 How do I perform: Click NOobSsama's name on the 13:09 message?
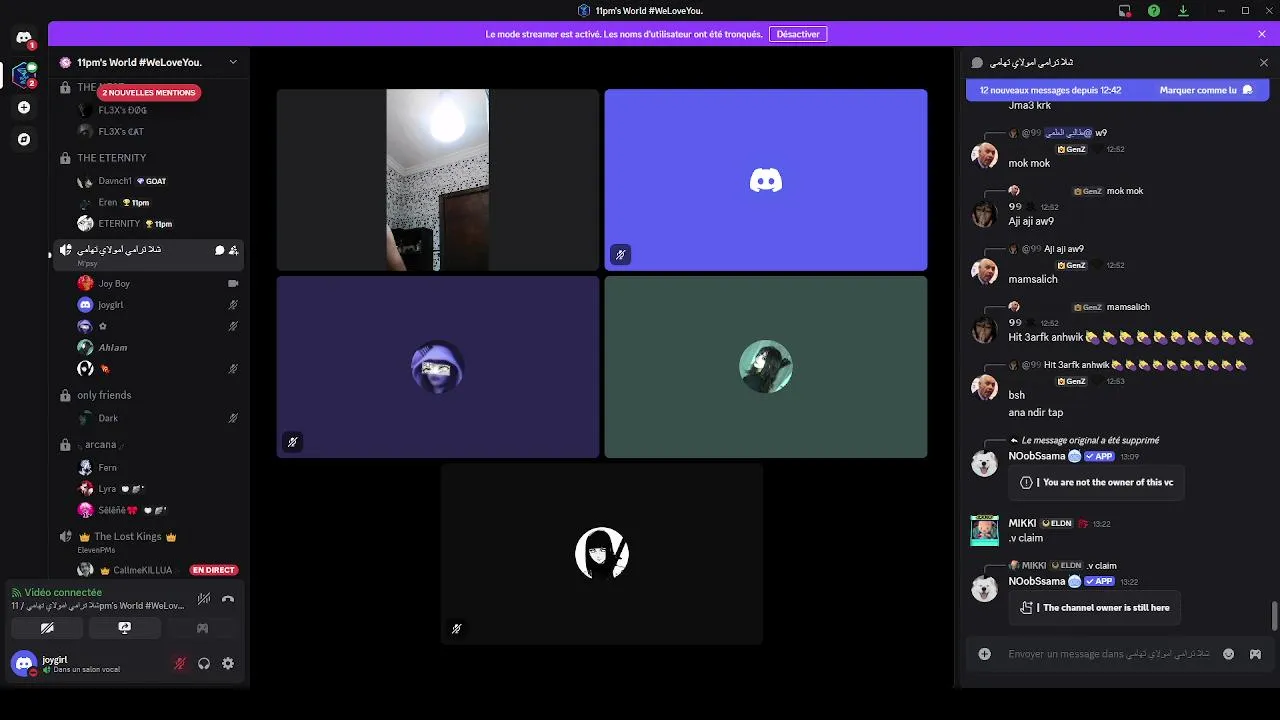(x=1037, y=456)
